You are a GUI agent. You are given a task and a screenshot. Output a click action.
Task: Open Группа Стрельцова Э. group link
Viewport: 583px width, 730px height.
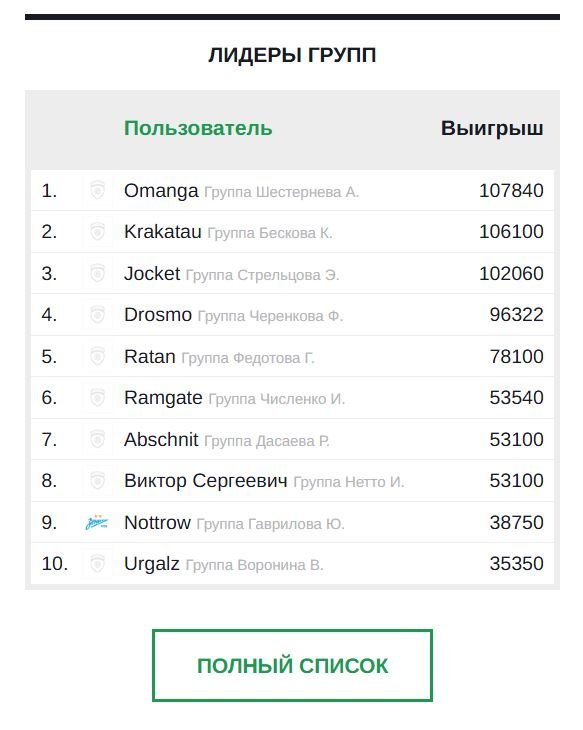click(262, 275)
